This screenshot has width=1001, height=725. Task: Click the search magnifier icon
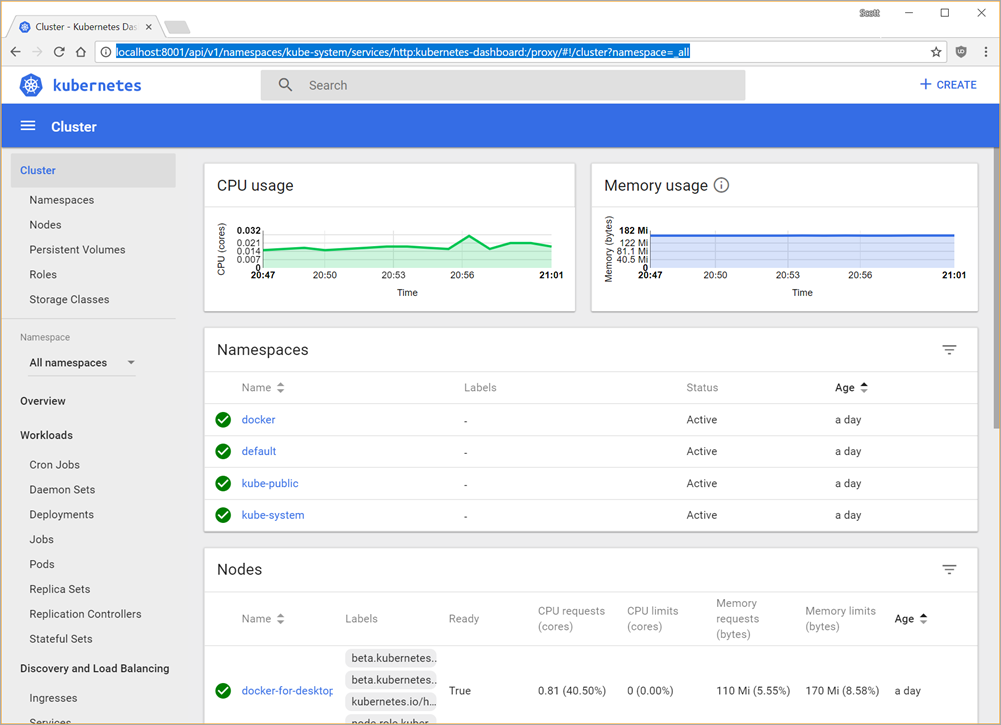[285, 85]
